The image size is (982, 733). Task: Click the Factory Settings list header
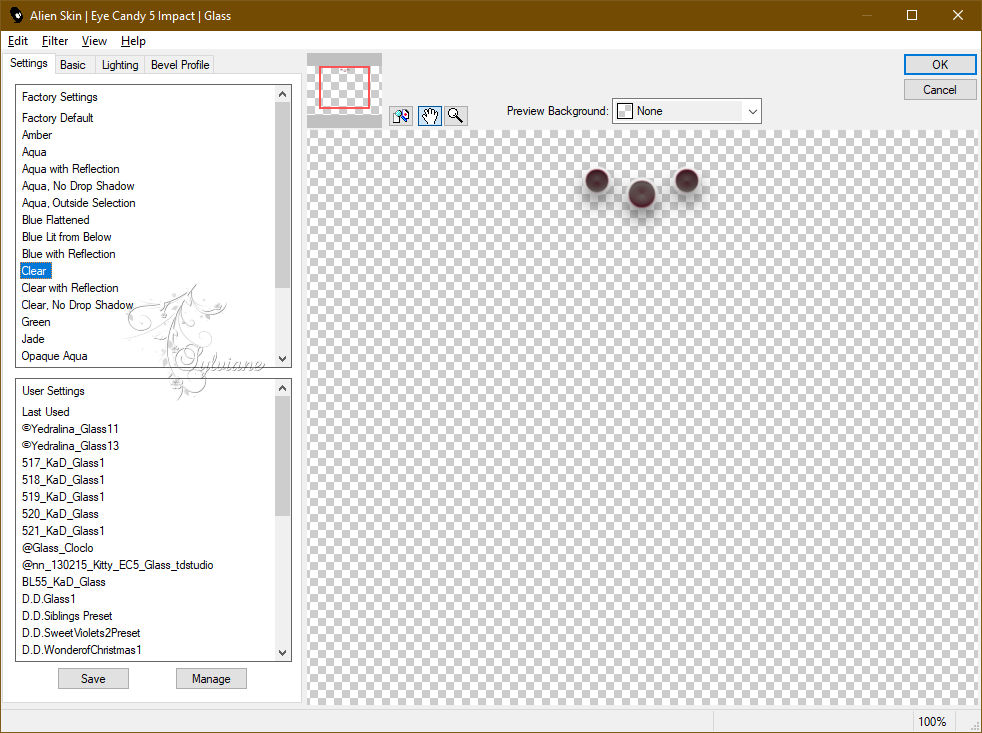point(59,96)
